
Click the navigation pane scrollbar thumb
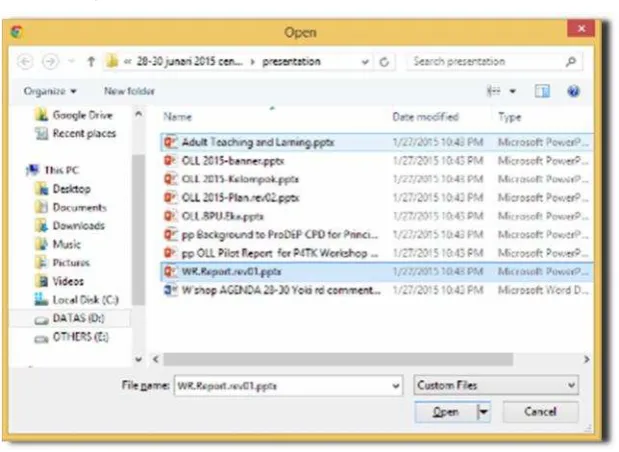pyautogui.click(x=138, y=229)
